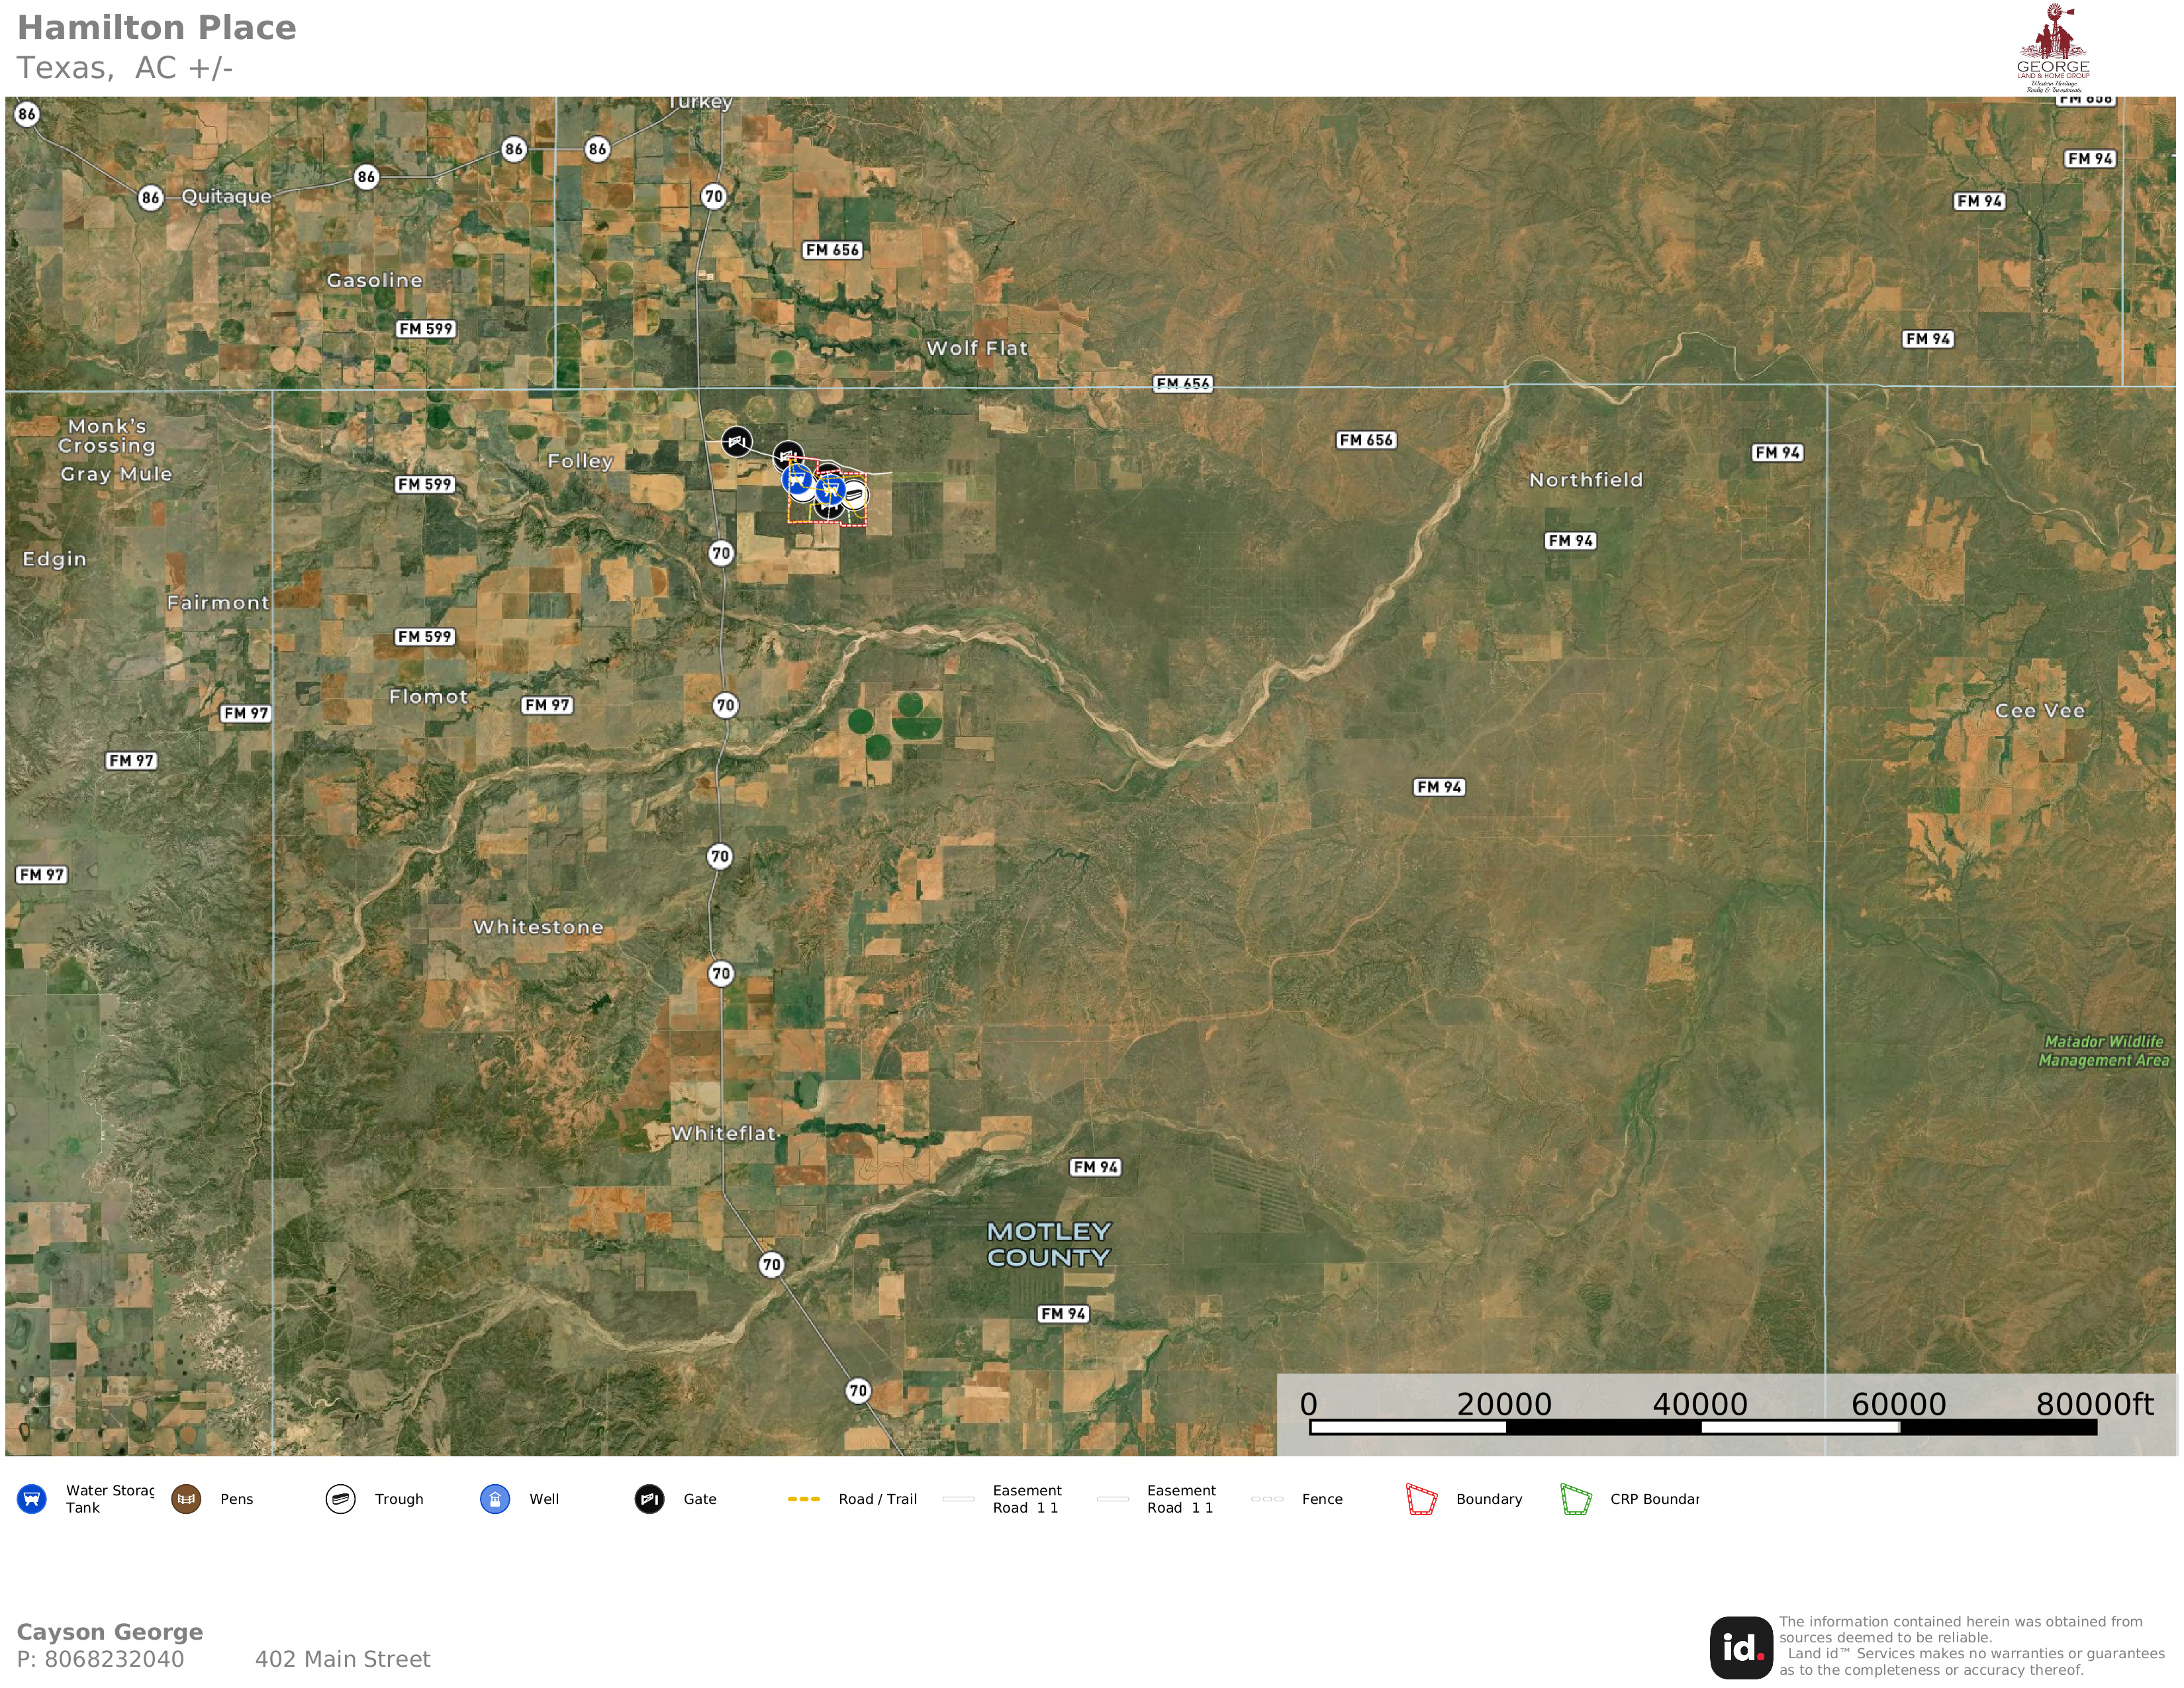Click the green CRP Boundary legend icon
The height and width of the screenshot is (1688, 2184).
(x=1576, y=1499)
